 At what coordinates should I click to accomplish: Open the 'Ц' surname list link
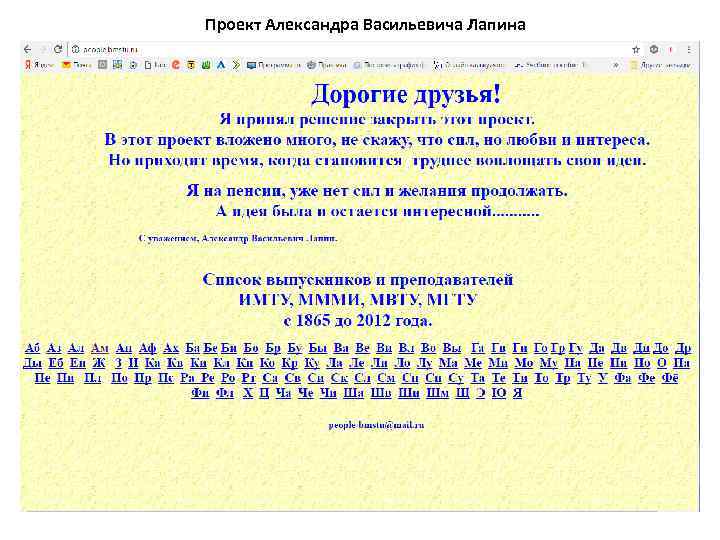pyautogui.click(x=264, y=393)
